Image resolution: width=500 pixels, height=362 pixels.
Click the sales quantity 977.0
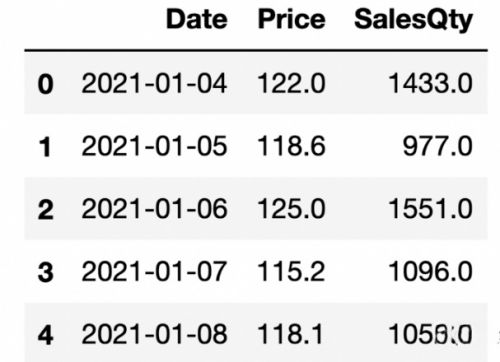pos(438,146)
